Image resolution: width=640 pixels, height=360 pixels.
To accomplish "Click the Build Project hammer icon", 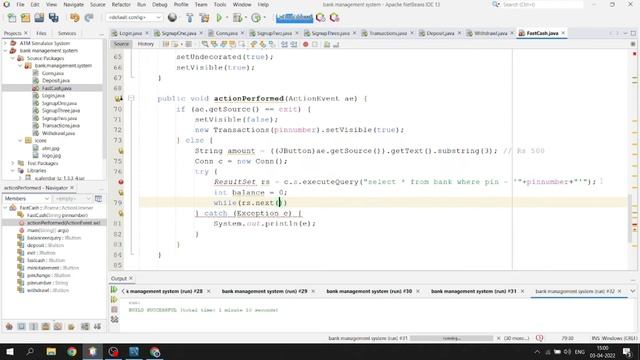I will point(189,18).
